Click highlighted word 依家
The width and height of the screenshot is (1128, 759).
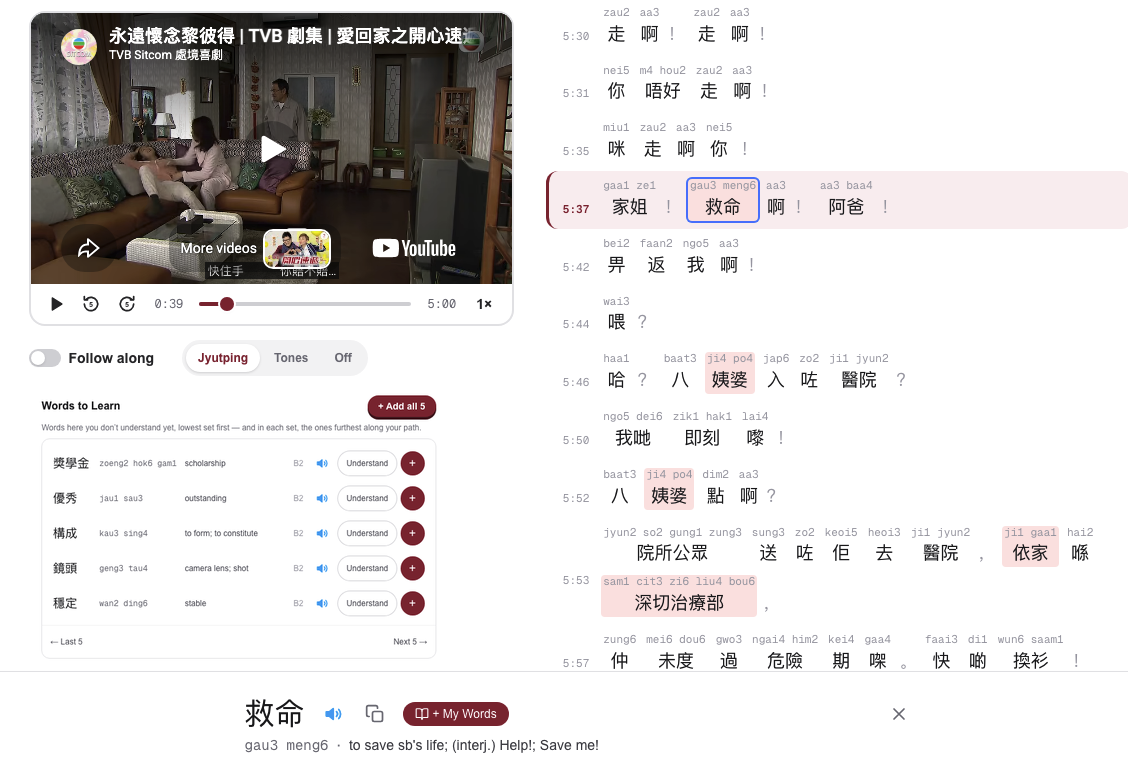(x=1030, y=546)
